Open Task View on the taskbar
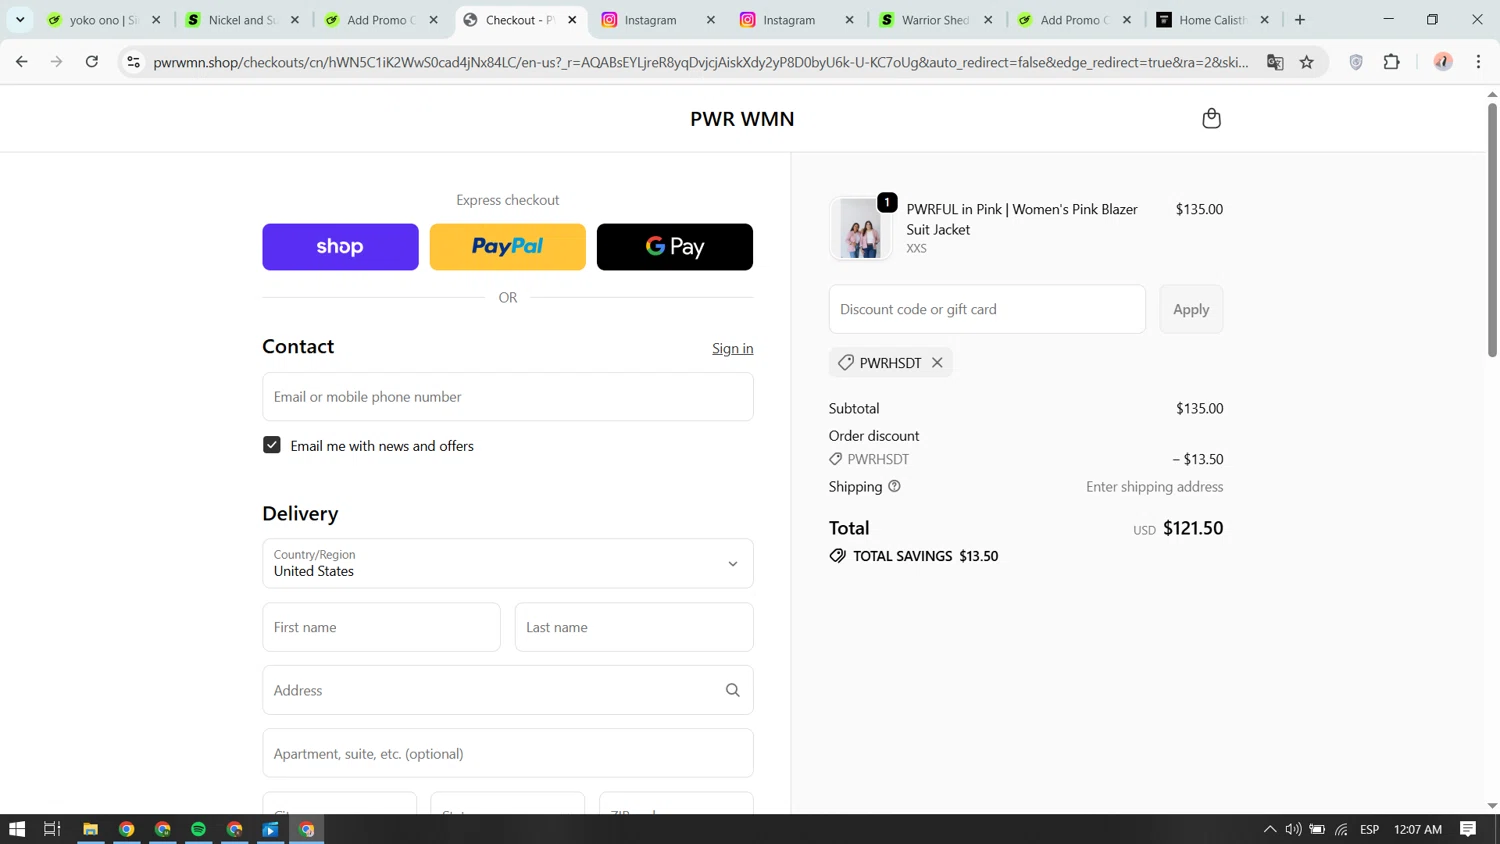The height and width of the screenshot is (844, 1500). [x=52, y=829]
